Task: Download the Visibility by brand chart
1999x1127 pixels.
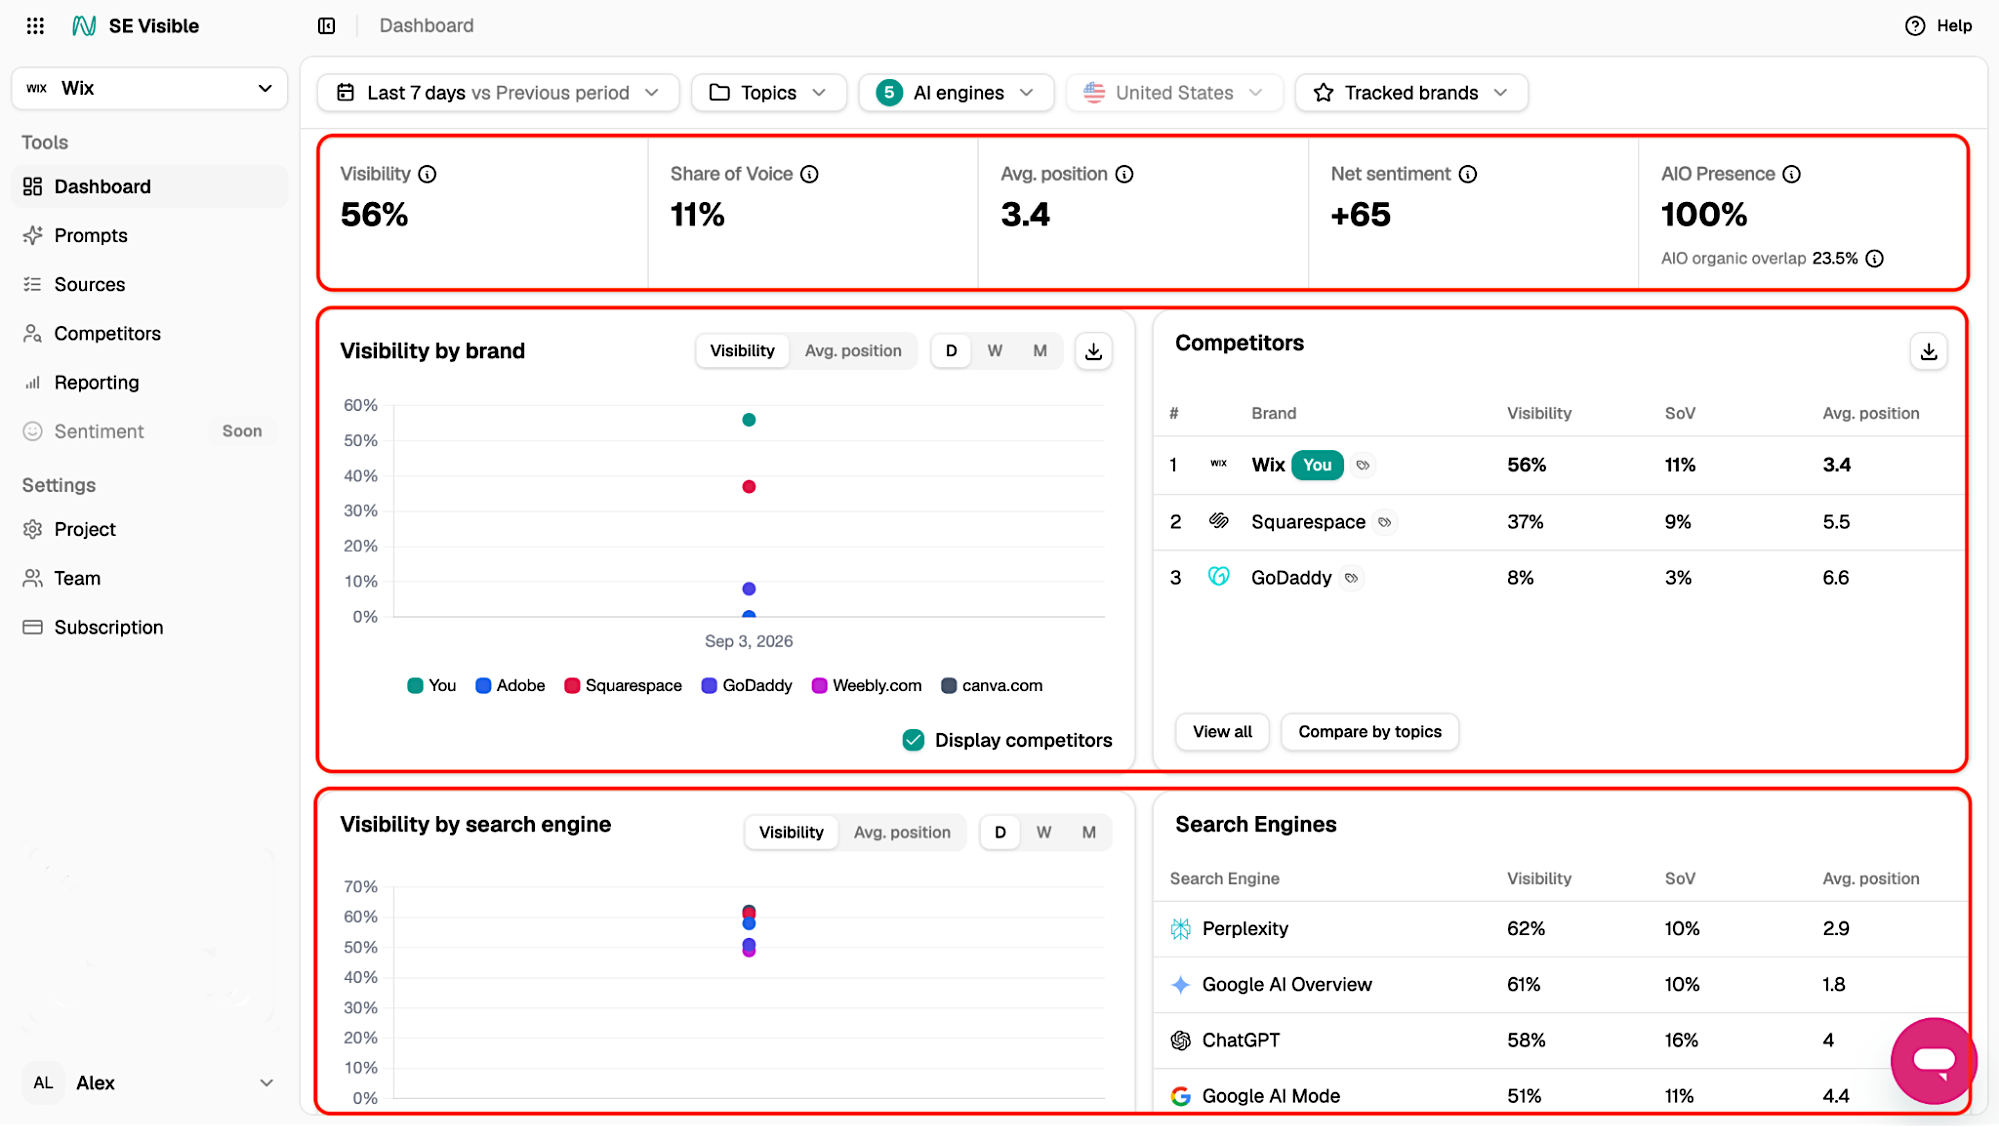Action: [1093, 351]
